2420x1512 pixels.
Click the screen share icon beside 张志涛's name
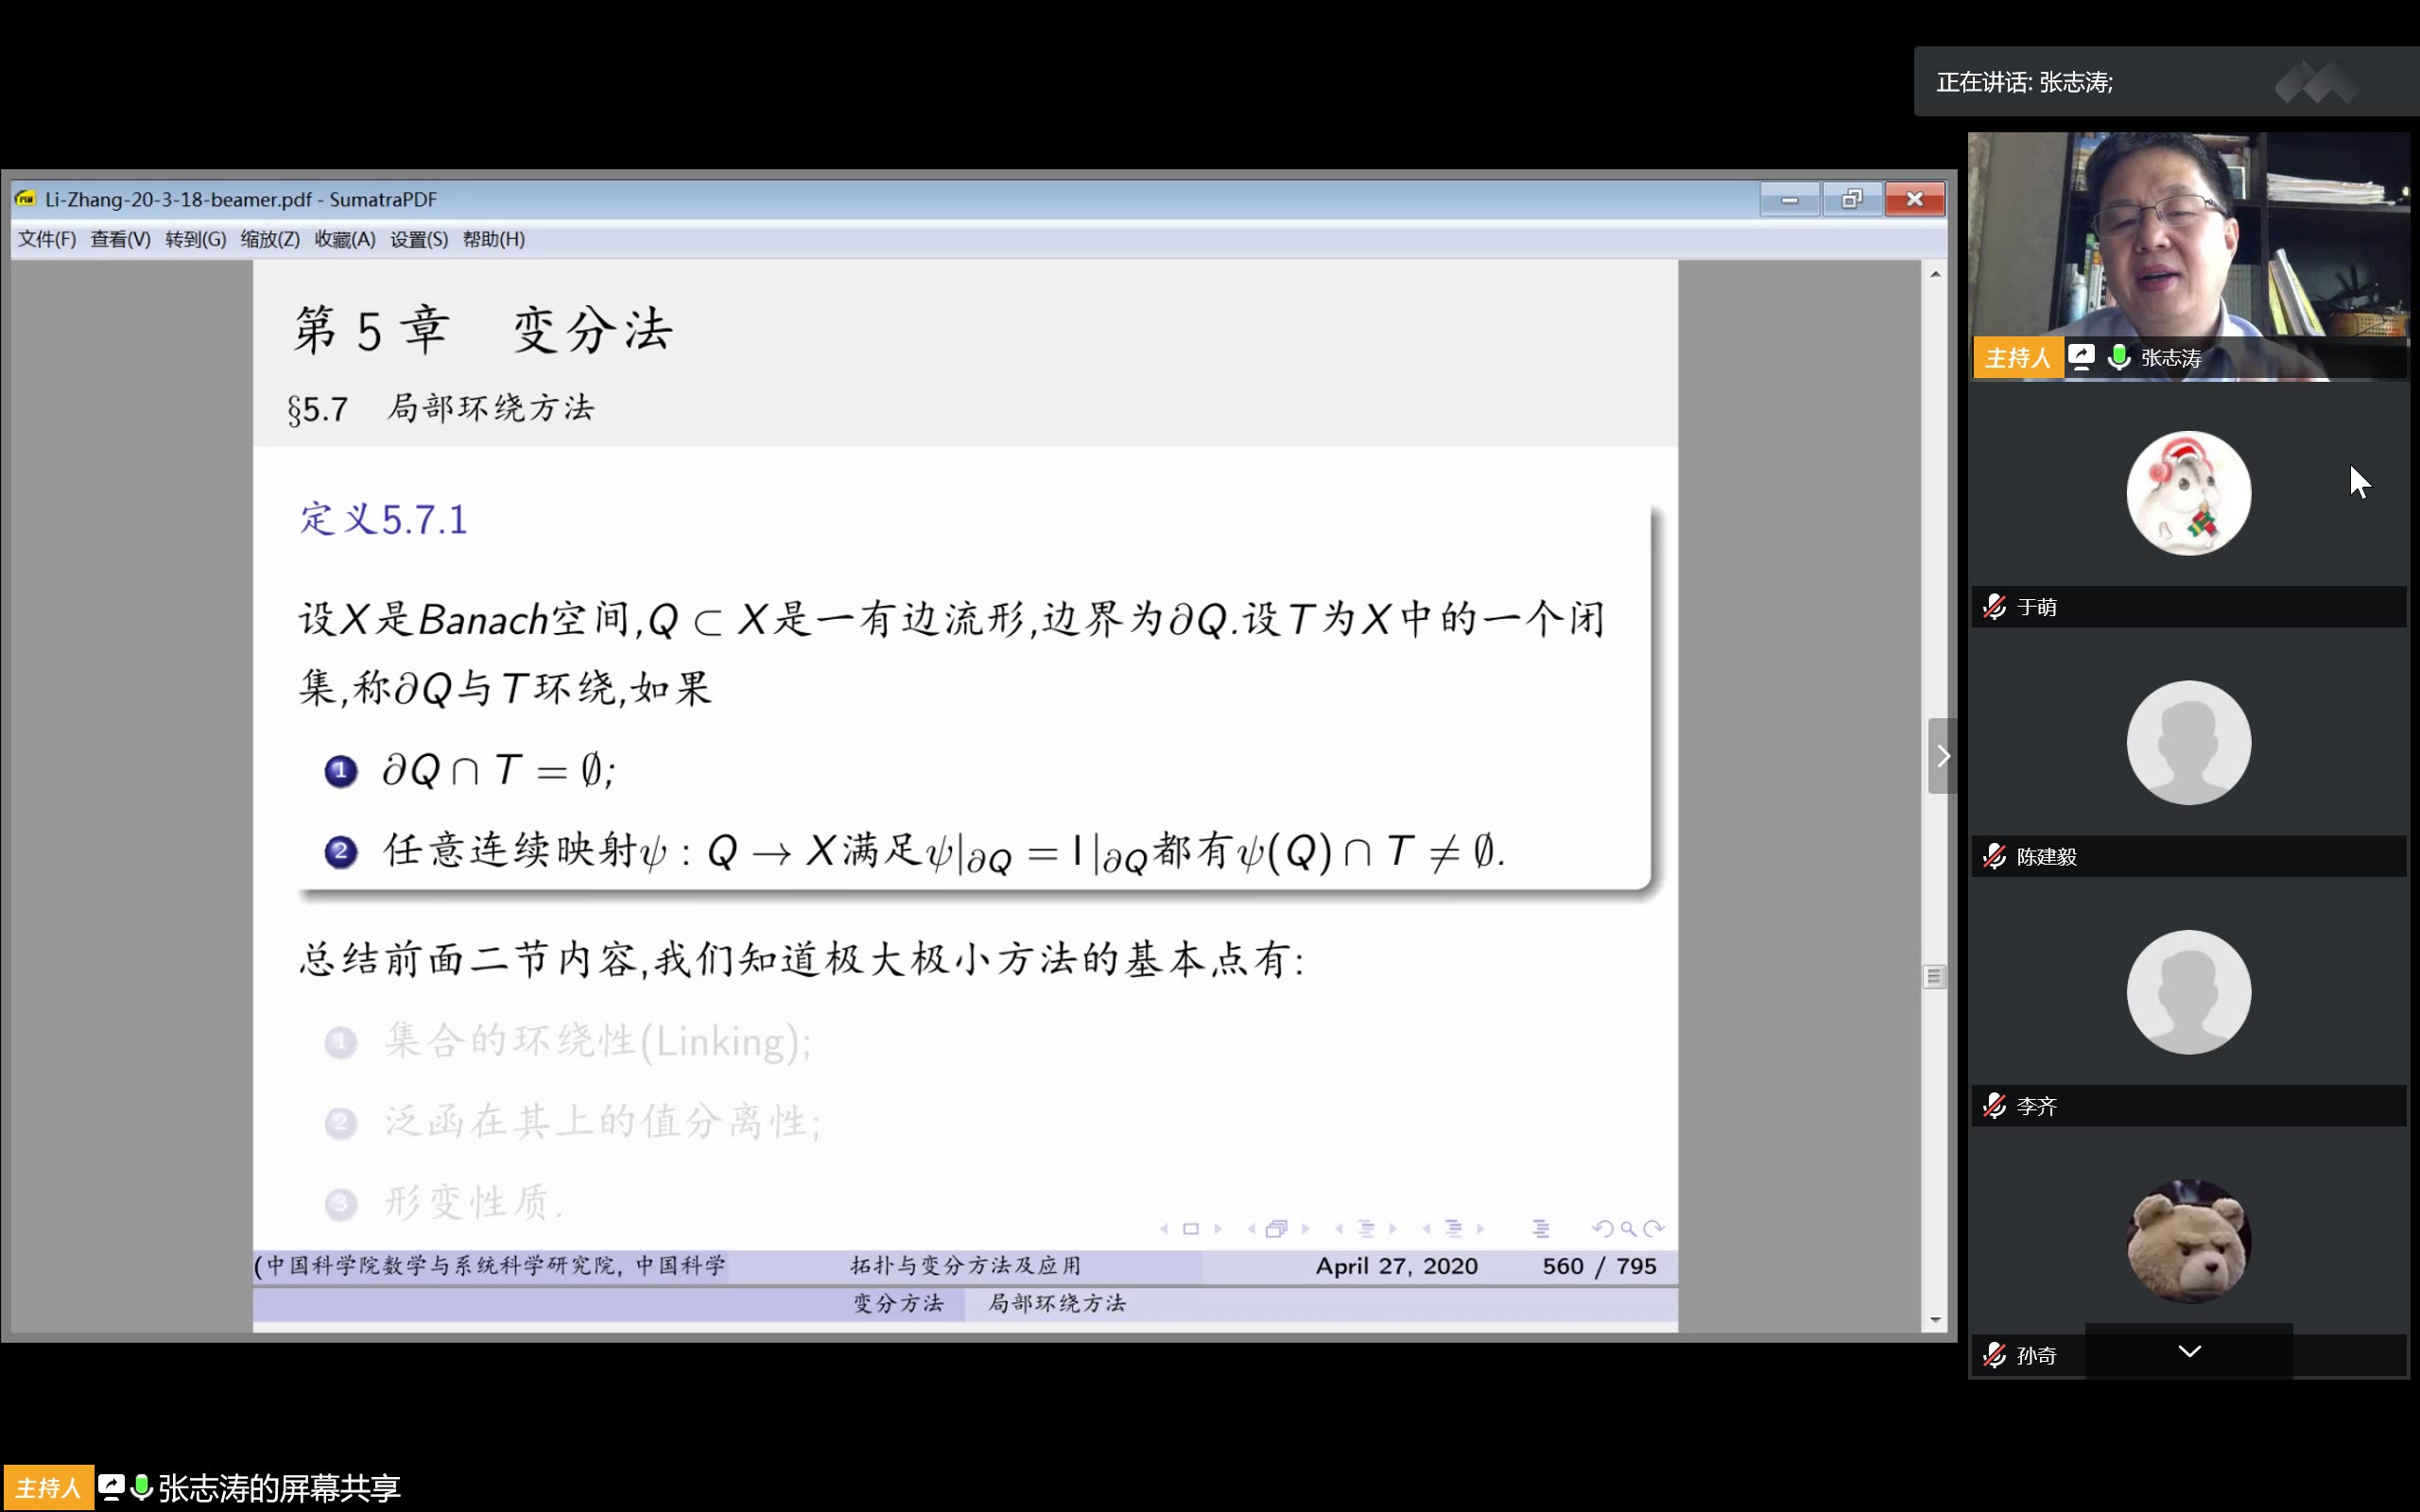(2082, 357)
